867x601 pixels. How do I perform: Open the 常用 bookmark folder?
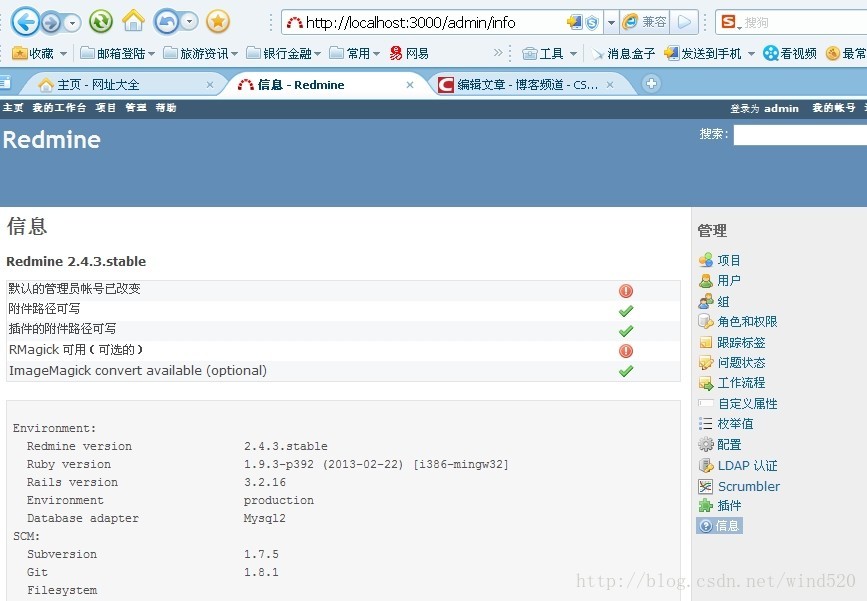354,54
